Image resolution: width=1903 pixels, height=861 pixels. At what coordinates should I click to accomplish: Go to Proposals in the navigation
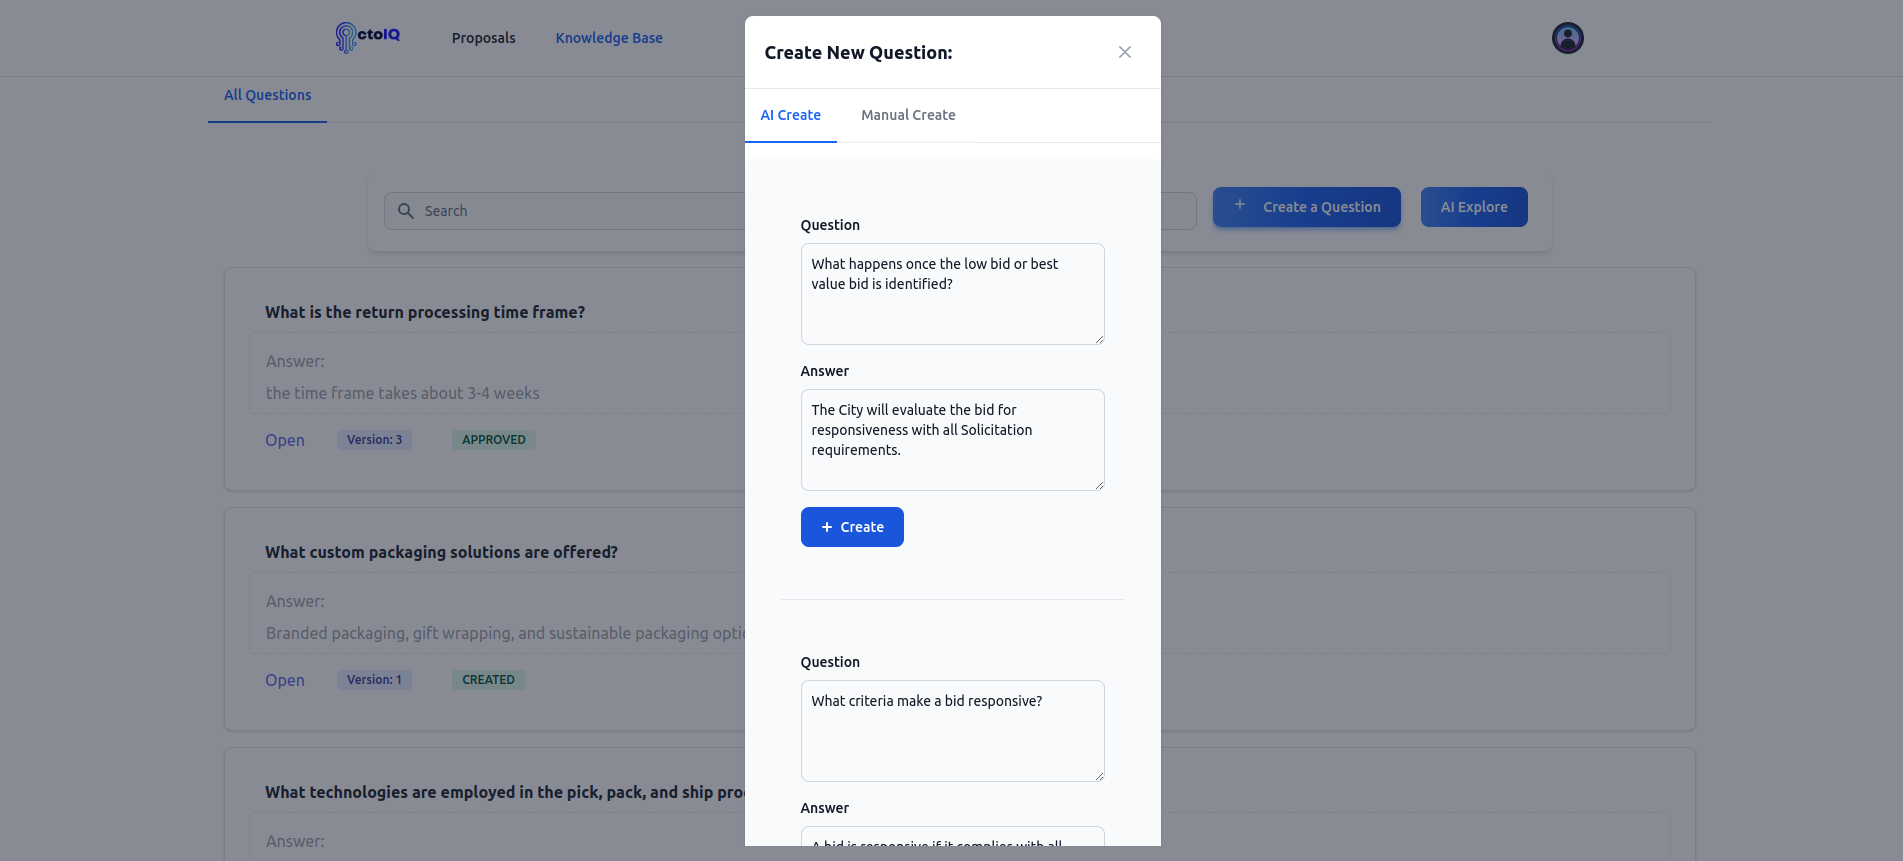(x=483, y=38)
